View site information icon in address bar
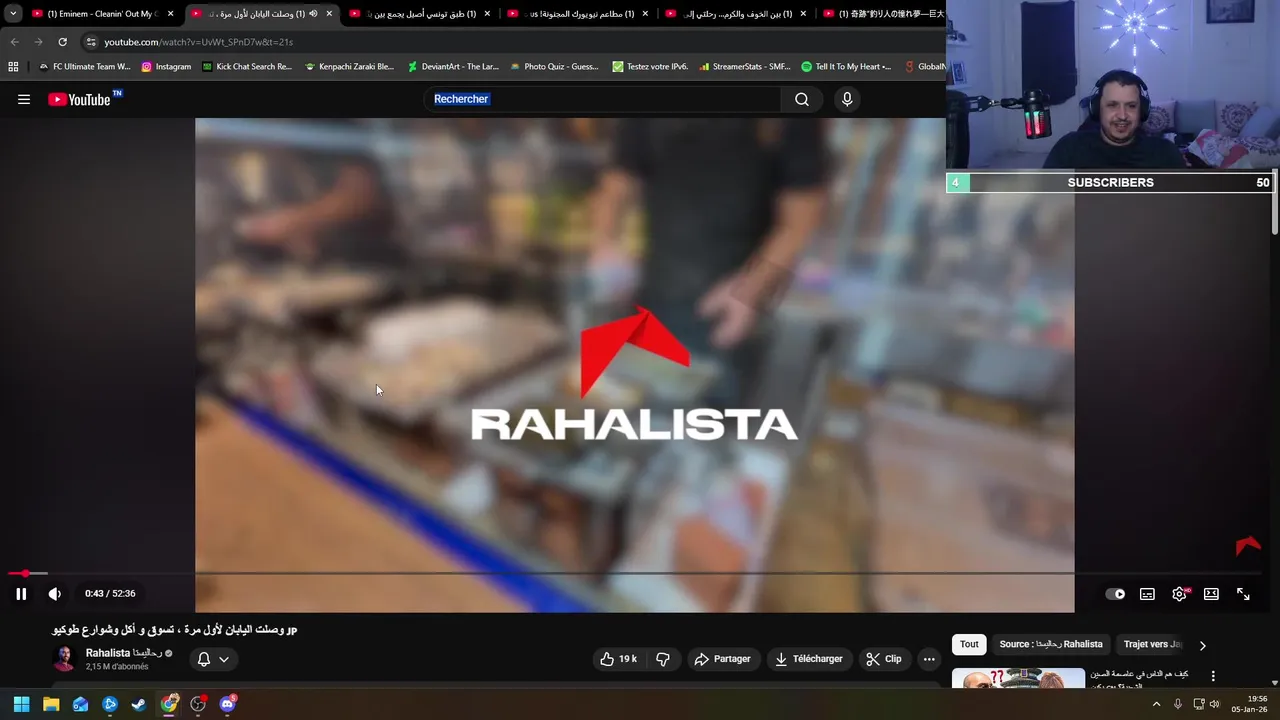The image size is (1280, 720). 91,42
